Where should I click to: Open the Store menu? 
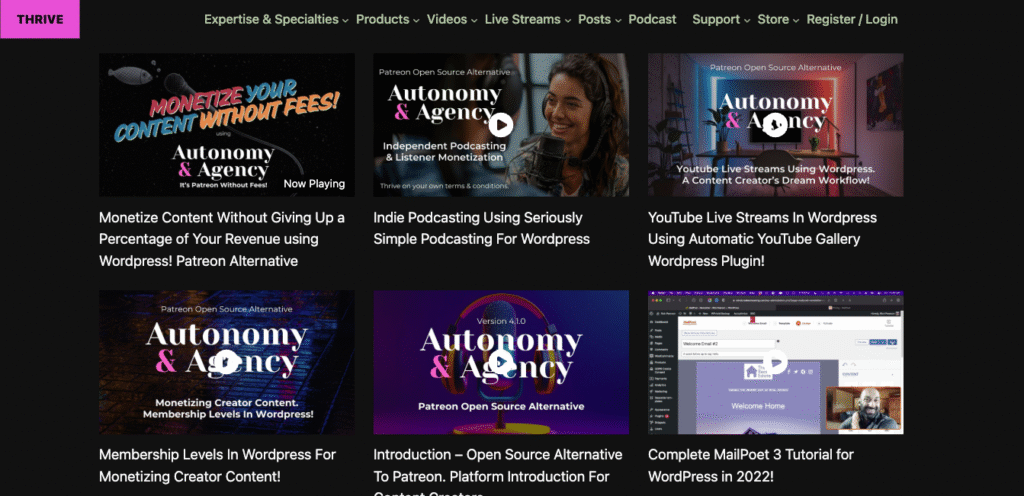(x=778, y=19)
